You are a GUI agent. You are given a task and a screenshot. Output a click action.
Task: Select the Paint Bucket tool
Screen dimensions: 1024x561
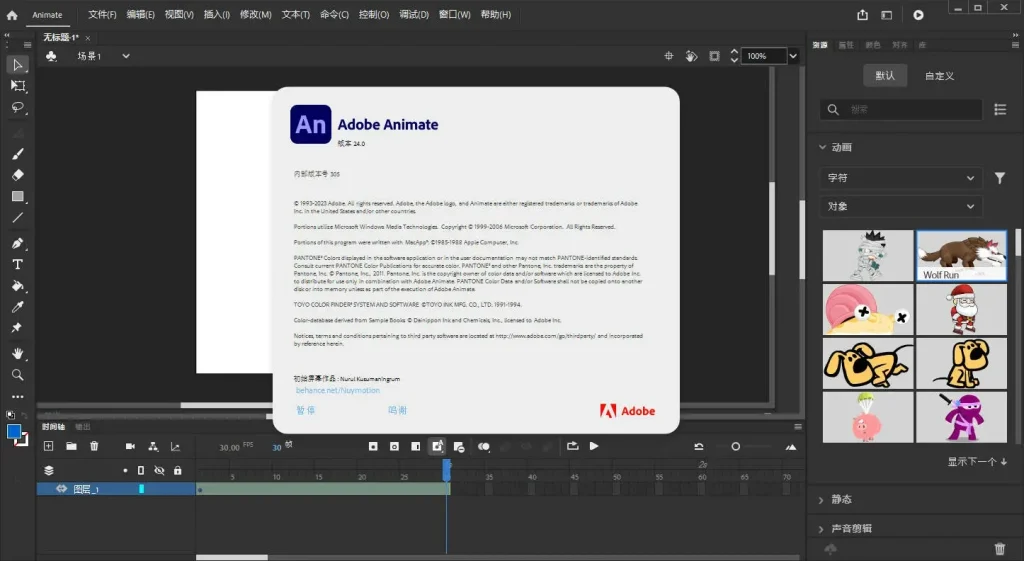point(18,286)
